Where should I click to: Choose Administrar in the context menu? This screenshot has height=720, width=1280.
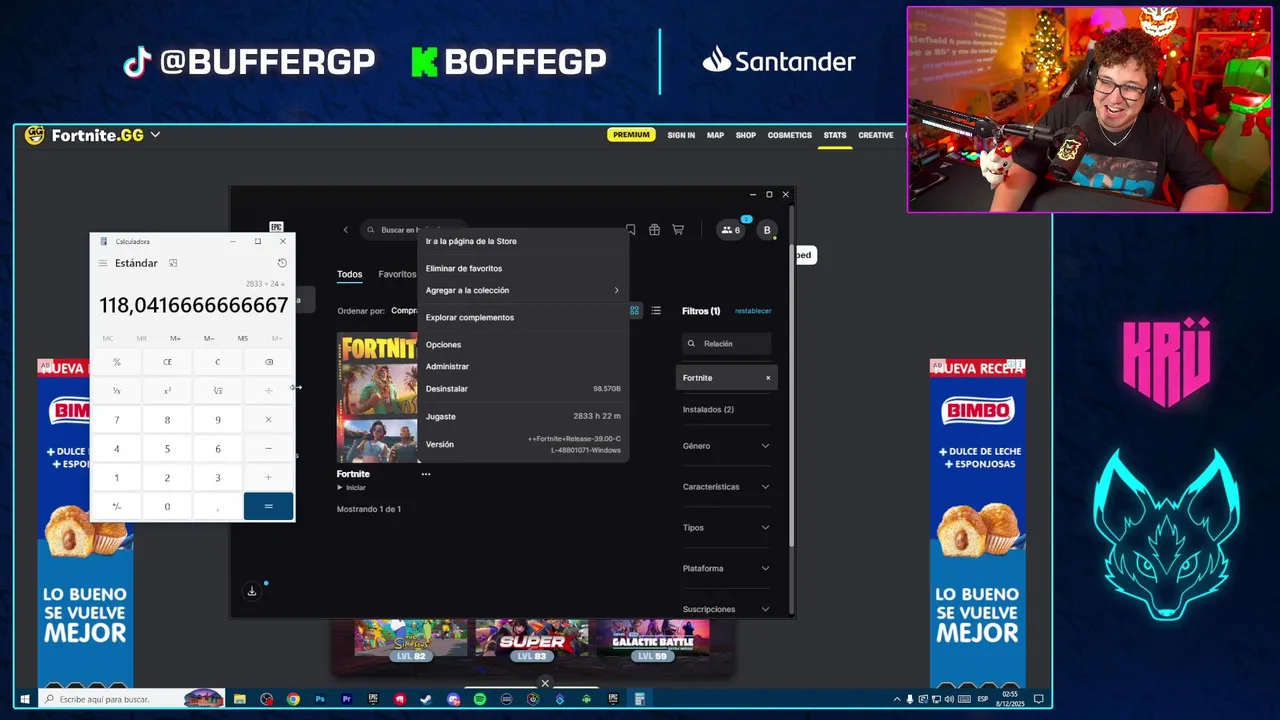coord(523,366)
